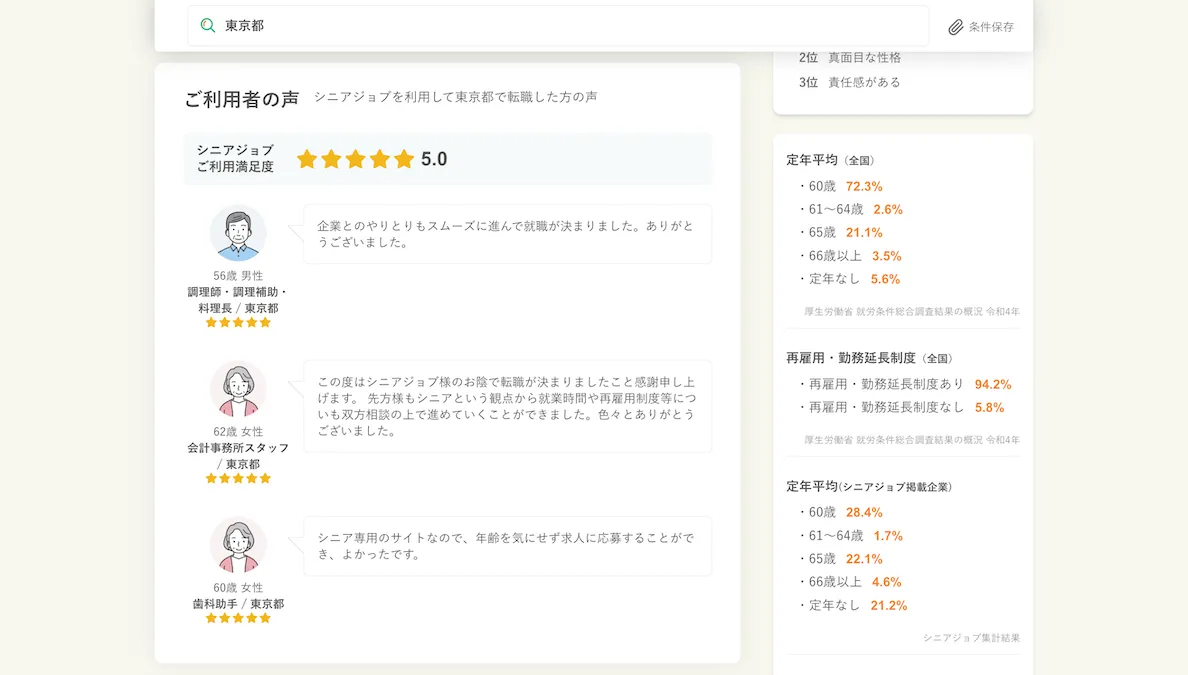Click the 62-year-old woman's avatar
The width and height of the screenshot is (1188, 675).
pyautogui.click(x=238, y=389)
